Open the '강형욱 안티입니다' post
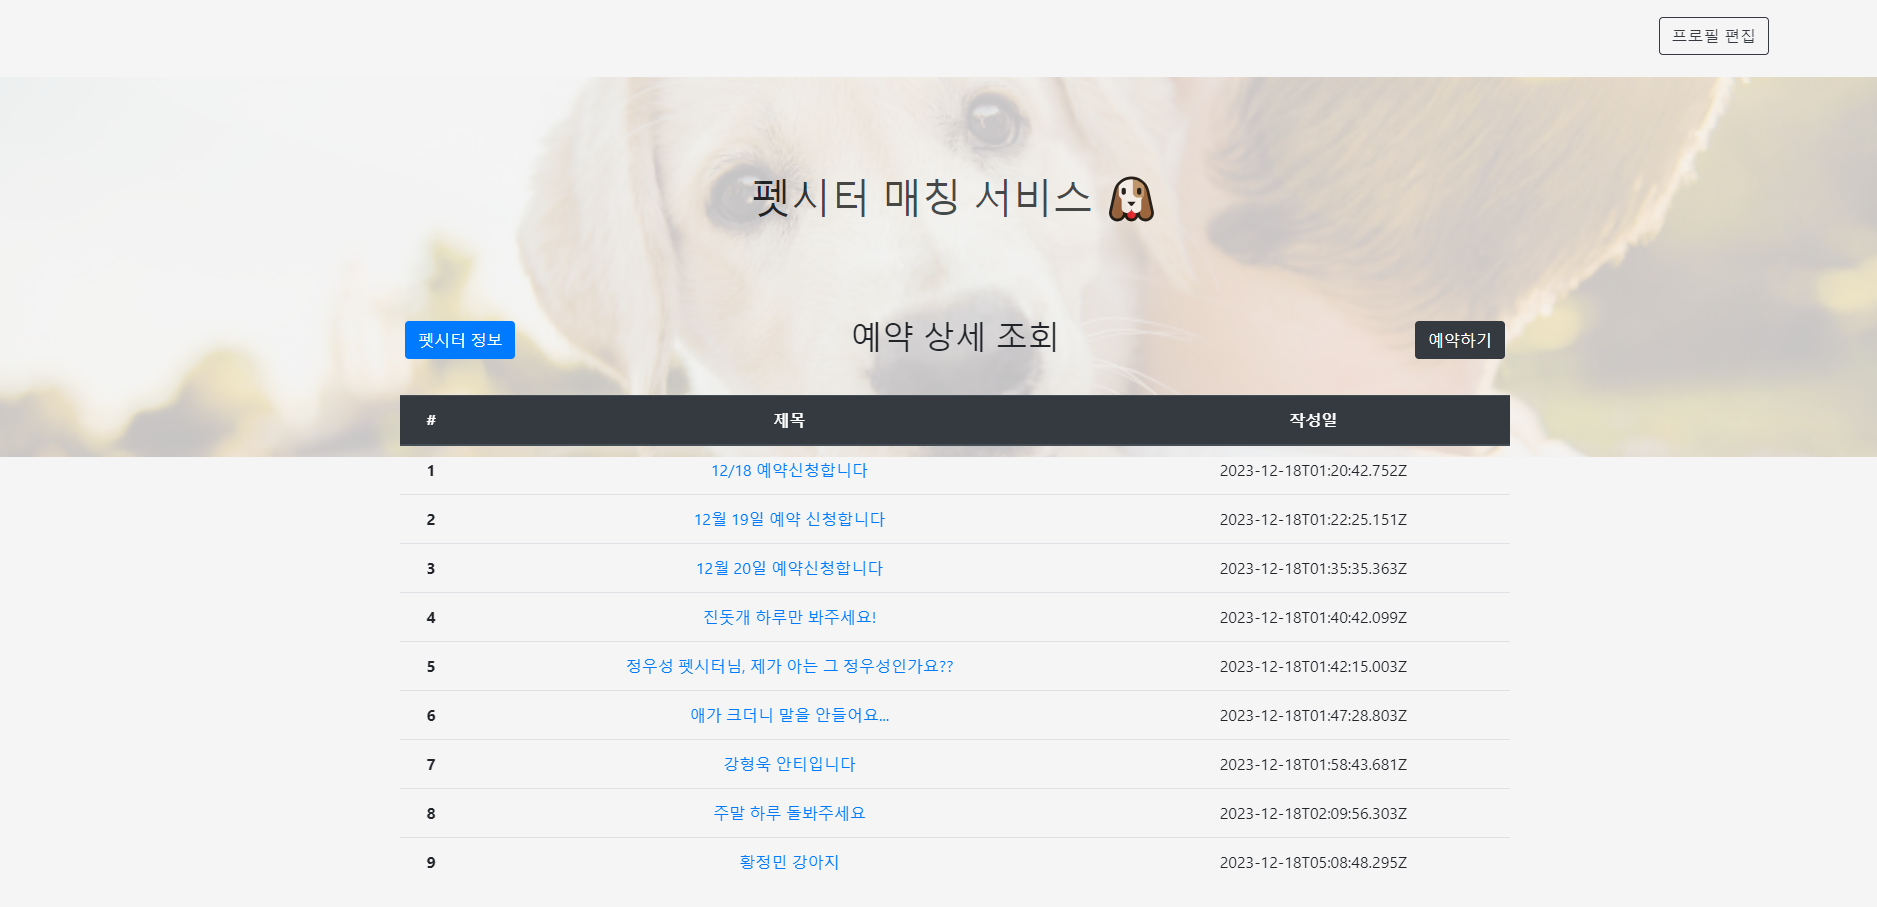This screenshot has width=1877, height=907. click(790, 764)
